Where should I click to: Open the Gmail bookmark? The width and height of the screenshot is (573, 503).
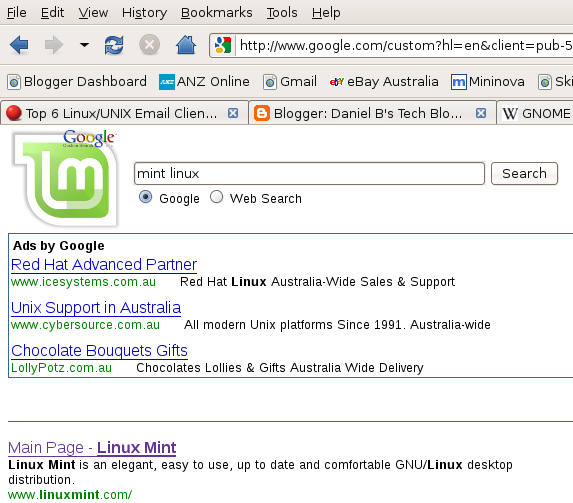click(290, 82)
